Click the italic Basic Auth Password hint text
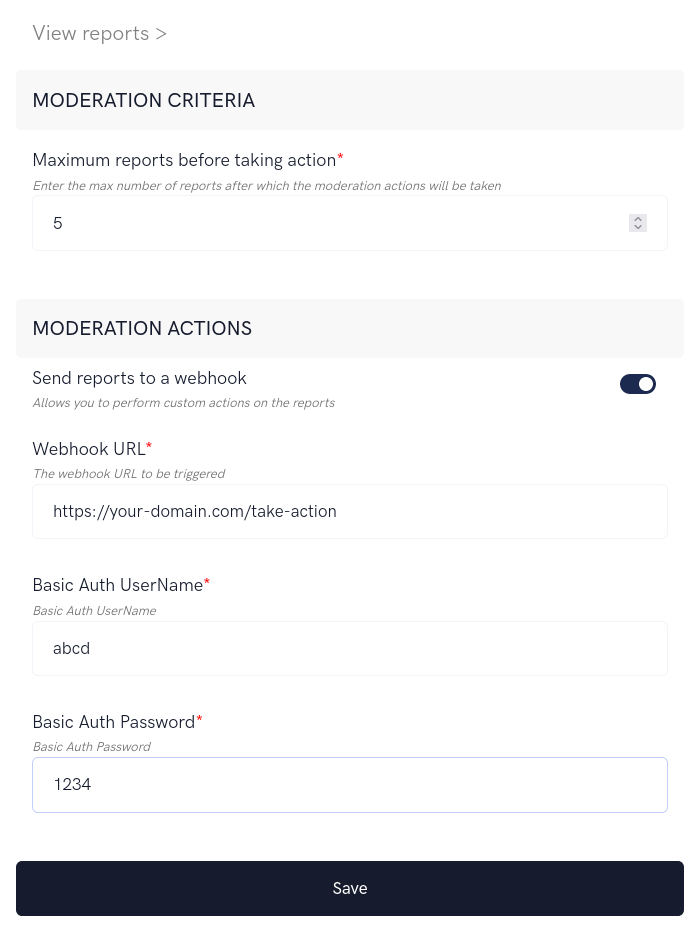 91,747
